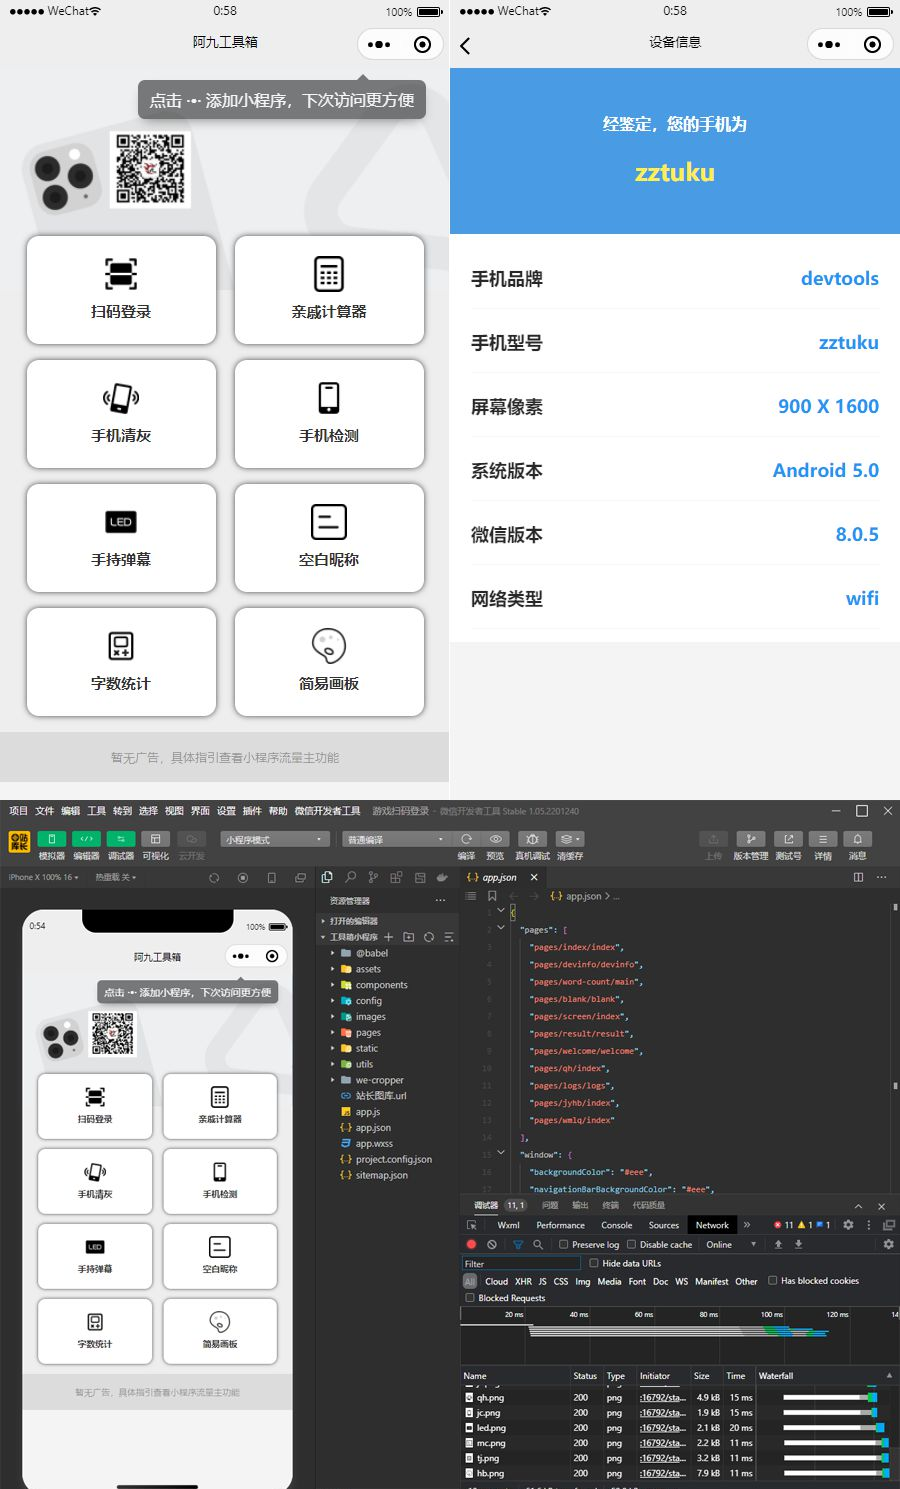Open the Network search magnifier
The image size is (900, 1489).
[538, 1244]
